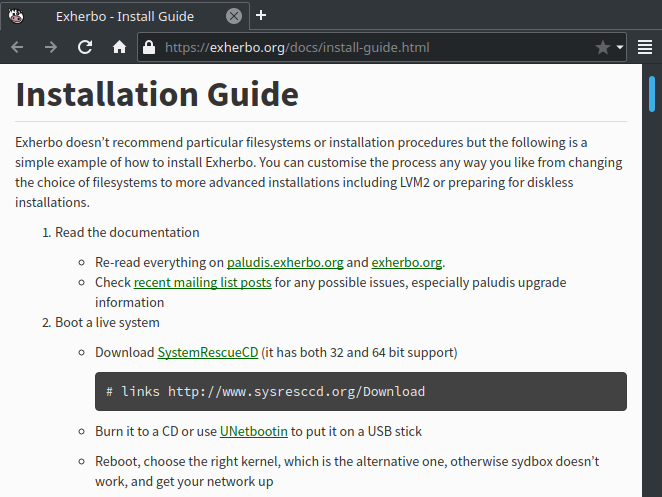The height and width of the screenshot is (497, 662).
Task: Click the 'Exherbo doesn't recommend' intro paragraph
Action: [319, 172]
